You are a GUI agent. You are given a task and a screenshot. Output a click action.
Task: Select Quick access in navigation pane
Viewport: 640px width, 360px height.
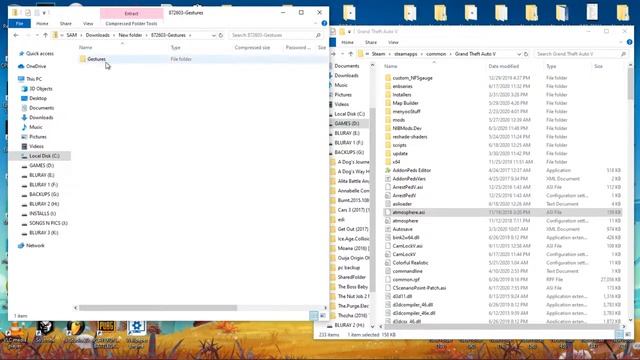point(40,53)
